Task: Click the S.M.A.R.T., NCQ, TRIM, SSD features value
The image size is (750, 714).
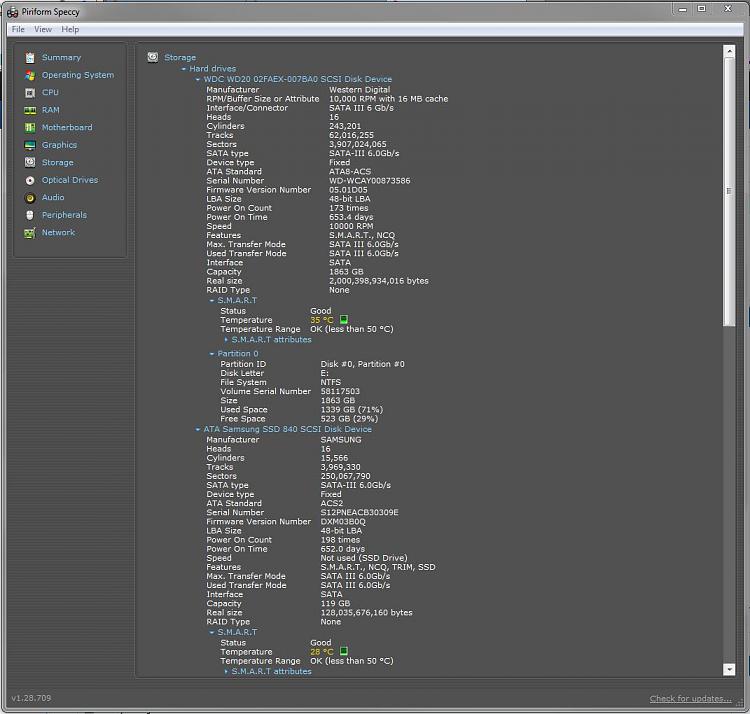Action: click(x=378, y=567)
